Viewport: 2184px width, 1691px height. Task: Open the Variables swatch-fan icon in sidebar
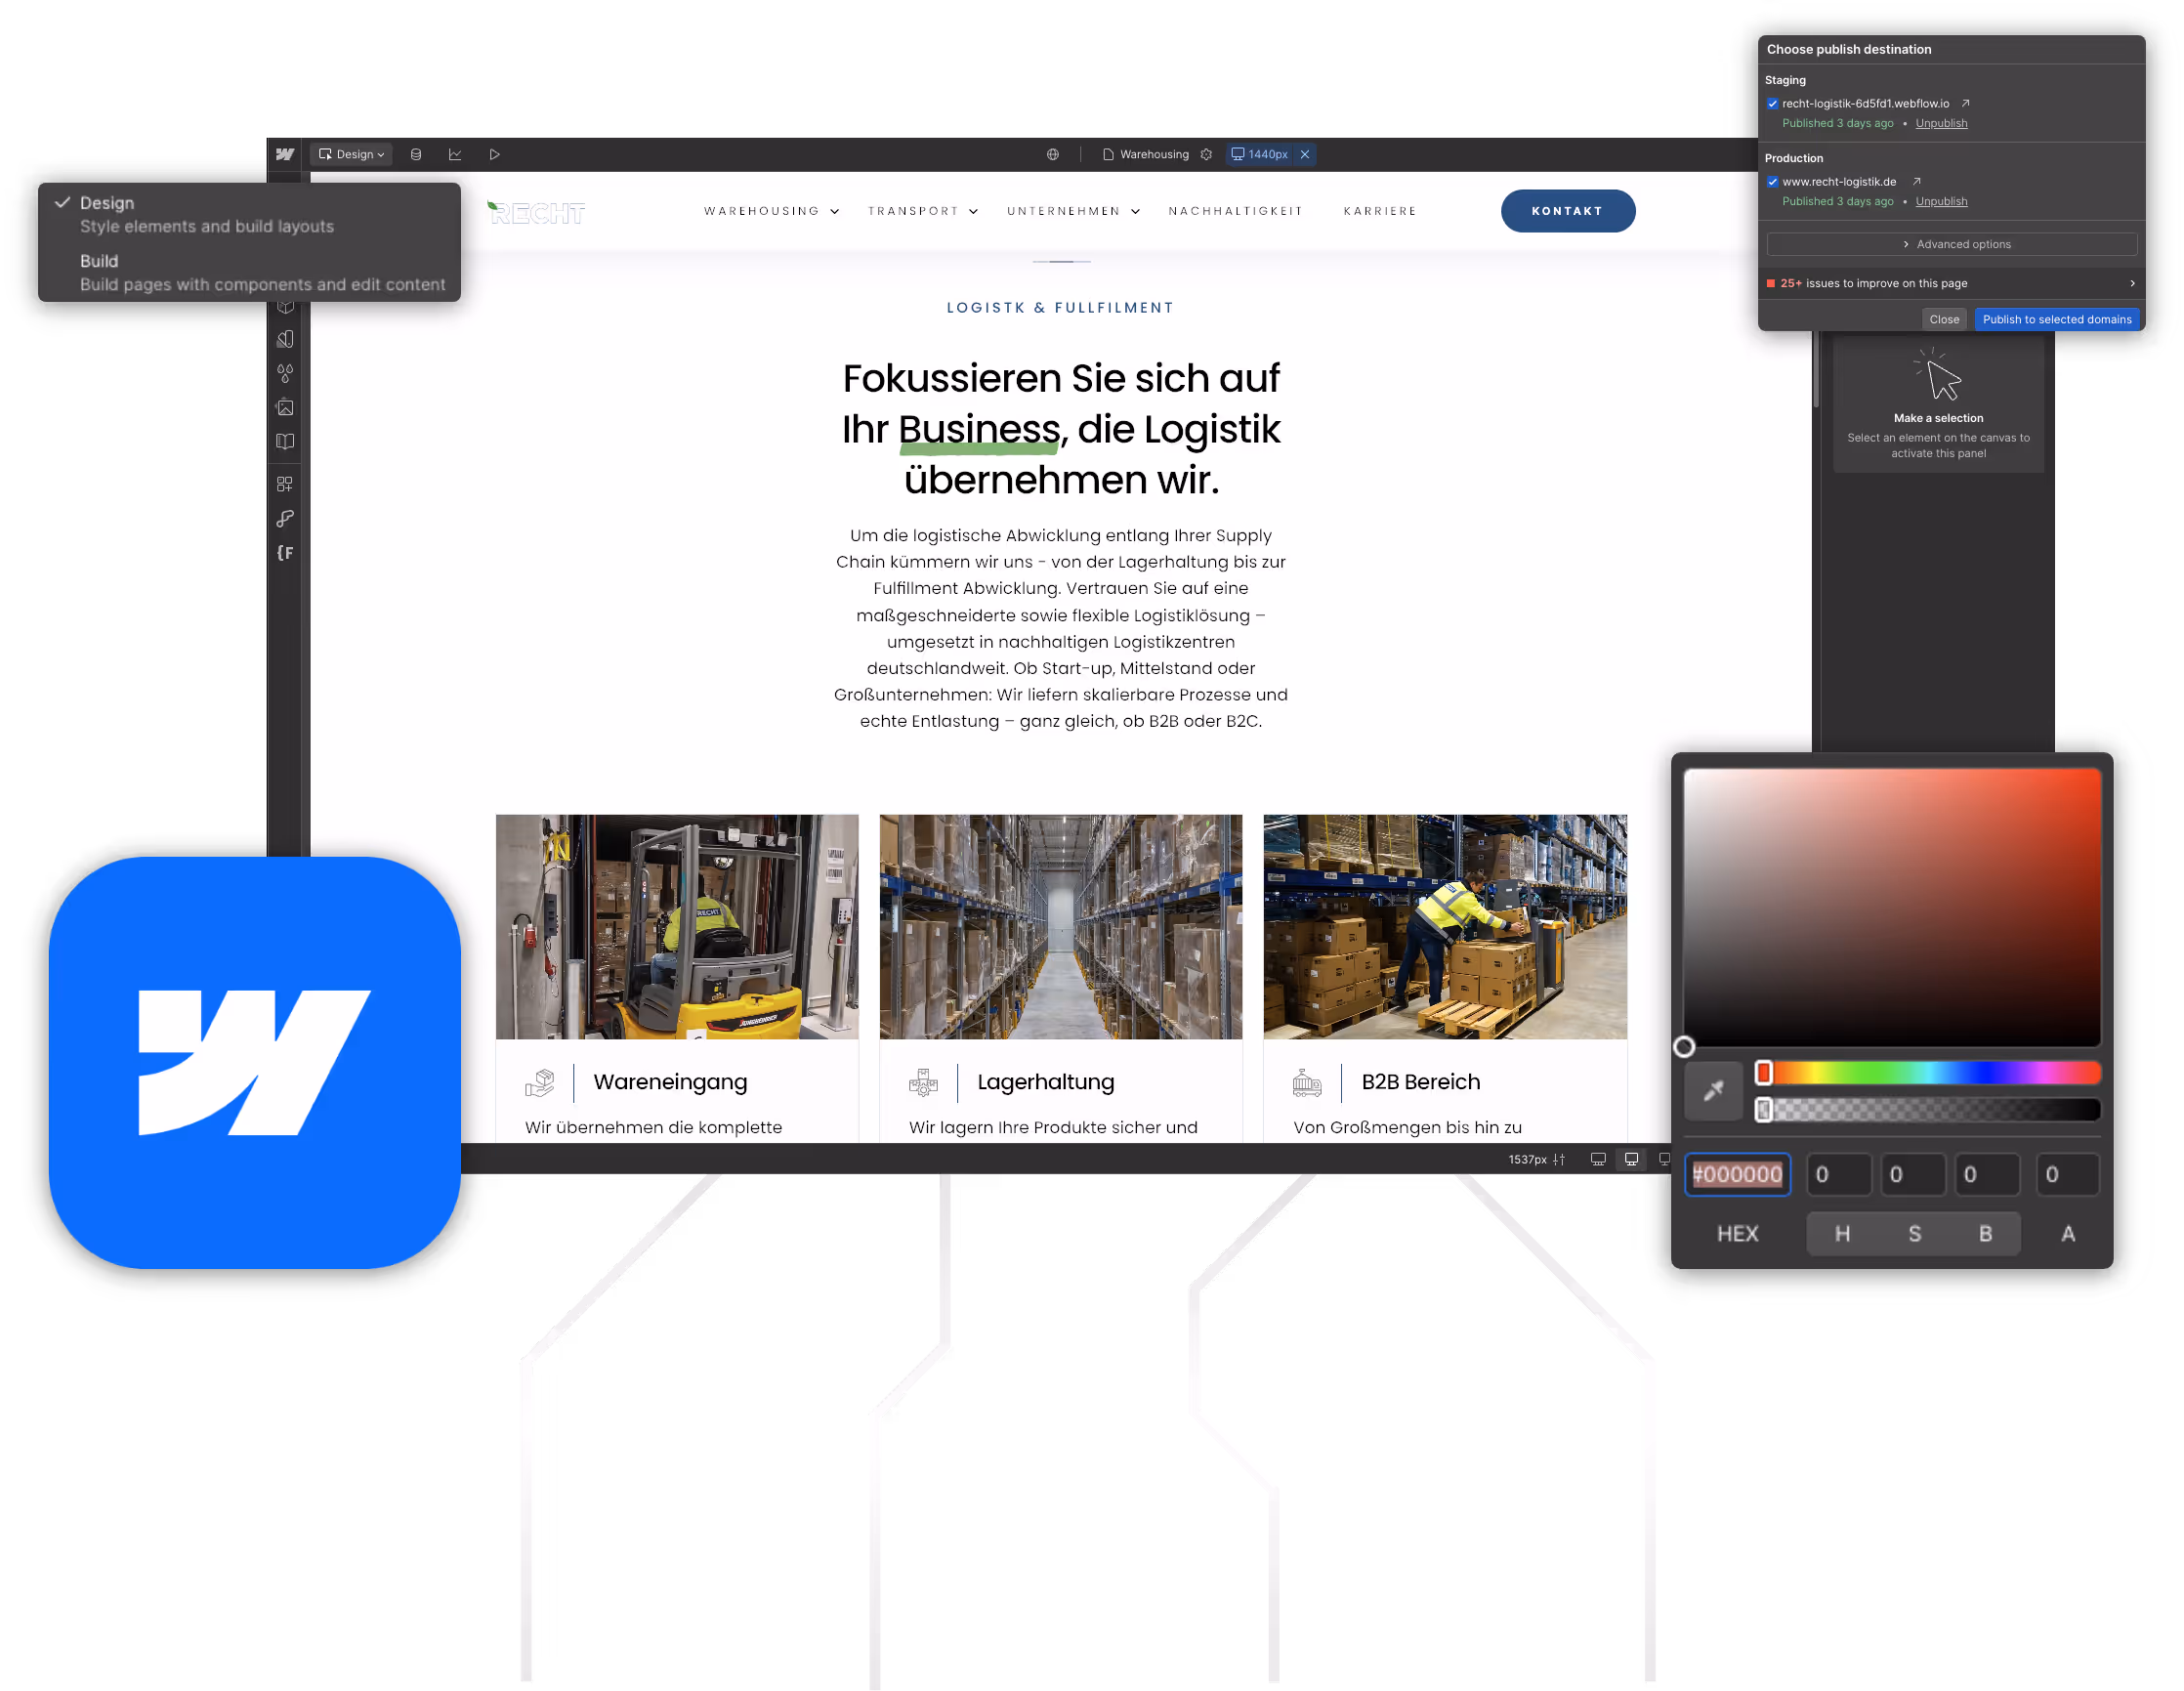click(x=285, y=339)
